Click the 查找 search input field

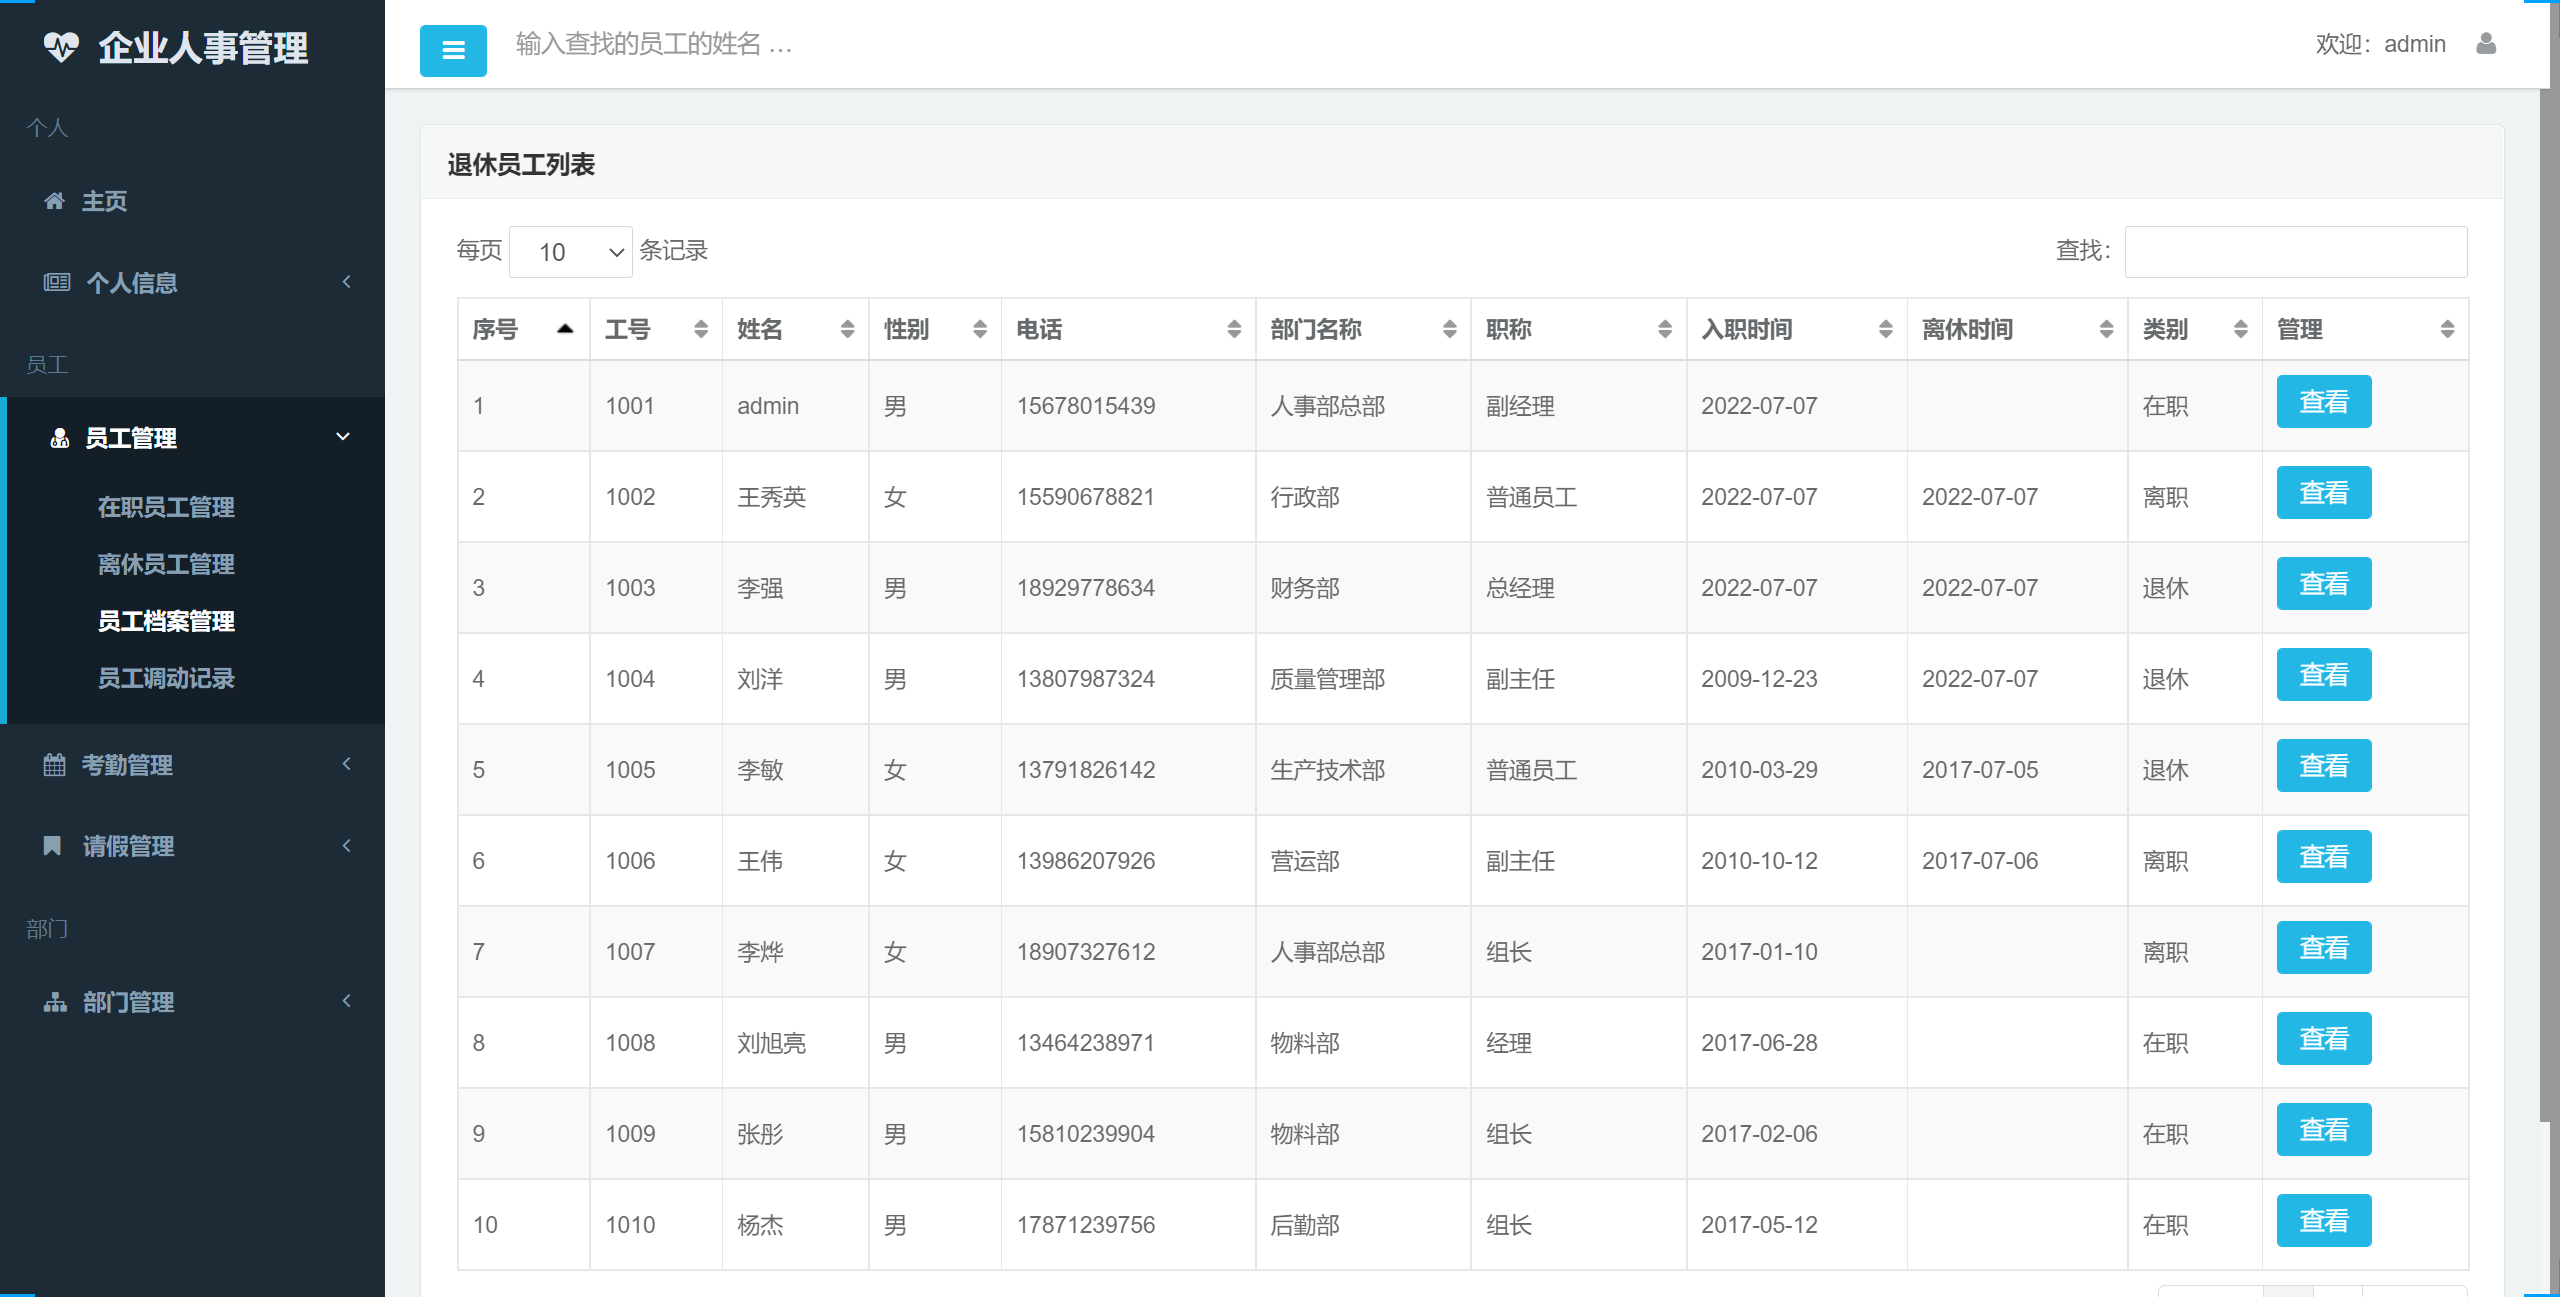(2295, 251)
